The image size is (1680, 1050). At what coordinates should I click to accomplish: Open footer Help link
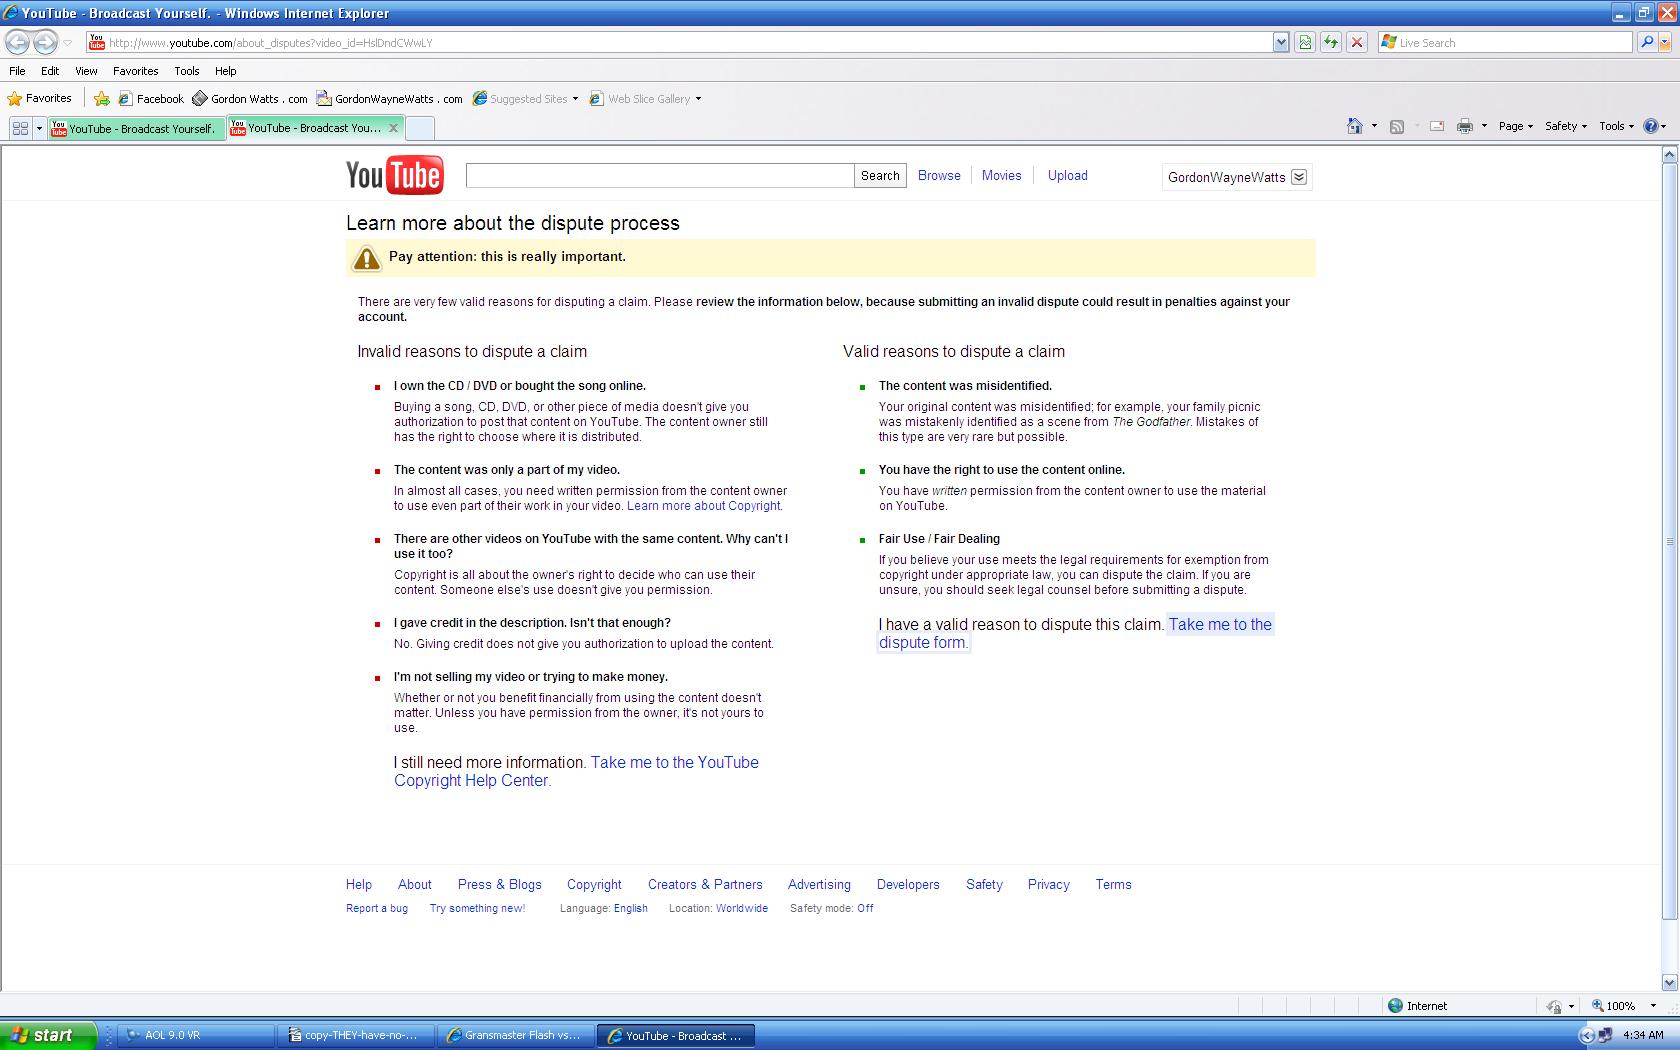coord(359,884)
